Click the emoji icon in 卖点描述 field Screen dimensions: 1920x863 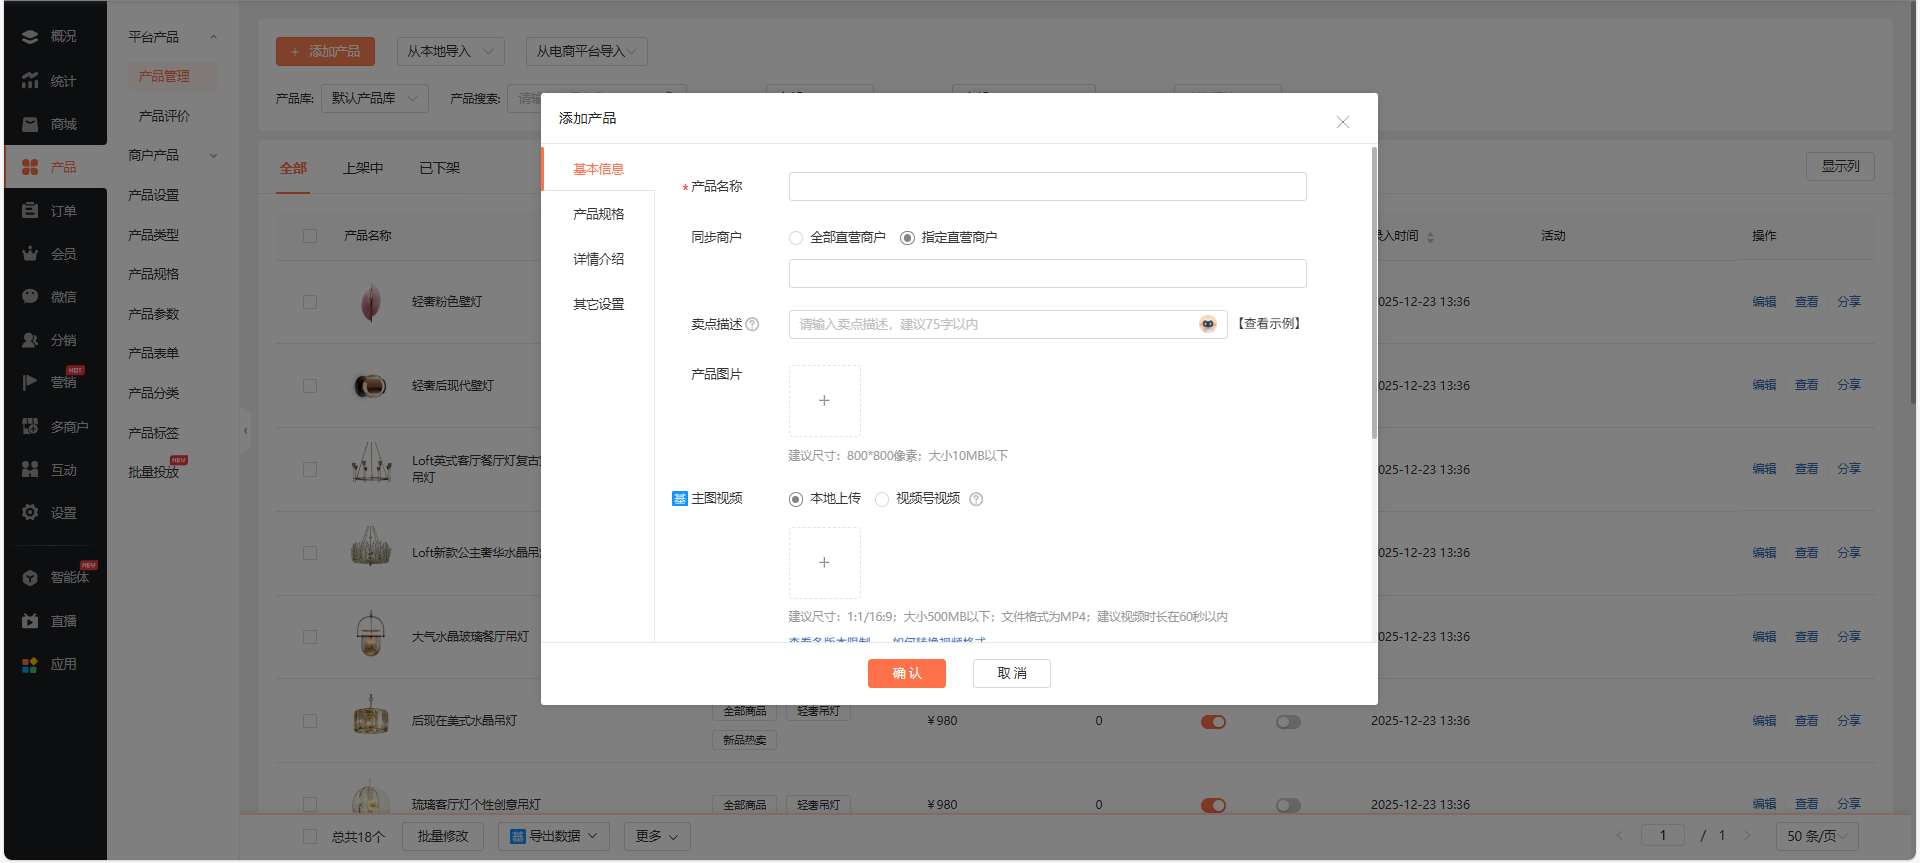[x=1208, y=324]
